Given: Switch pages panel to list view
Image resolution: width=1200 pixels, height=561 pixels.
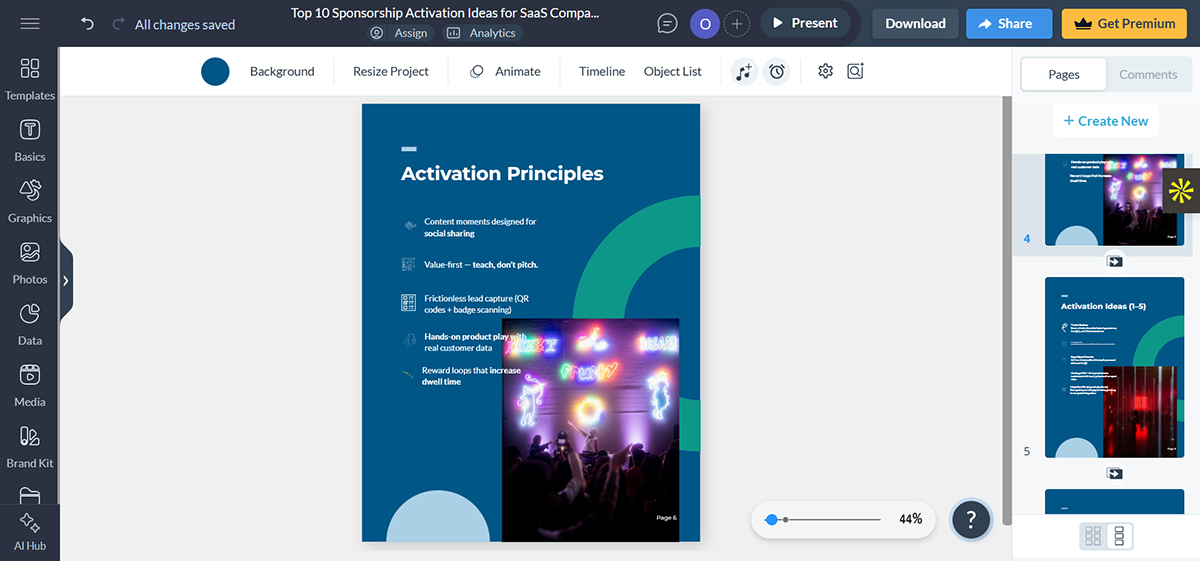Looking at the screenshot, I should coord(1119,536).
